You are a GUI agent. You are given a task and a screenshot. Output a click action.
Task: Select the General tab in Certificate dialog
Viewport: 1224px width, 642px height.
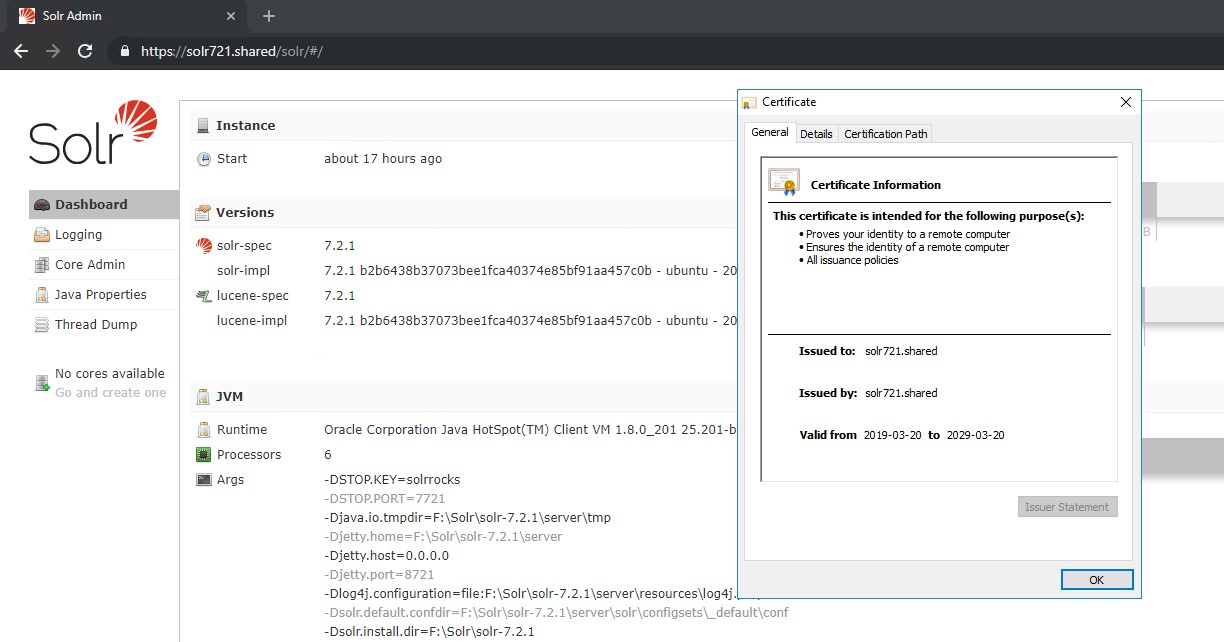tap(770, 132)
